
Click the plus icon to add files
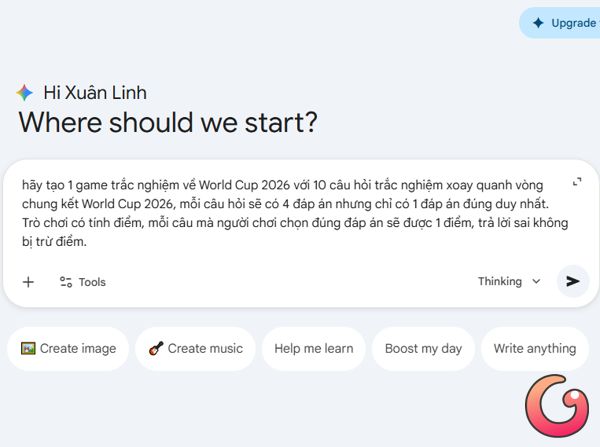(28, 282)
